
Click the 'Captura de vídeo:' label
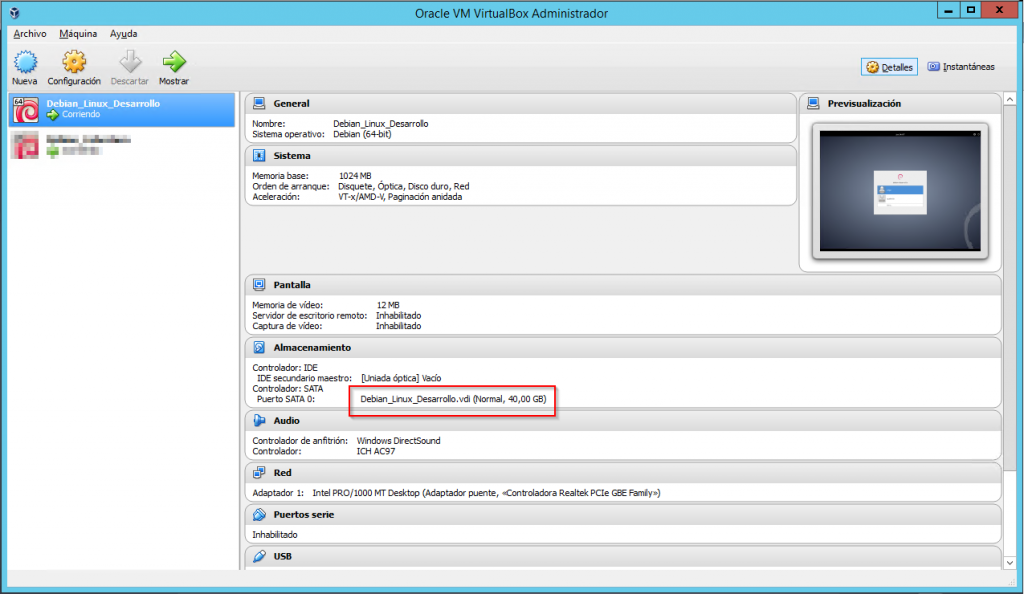click(287, 326)
